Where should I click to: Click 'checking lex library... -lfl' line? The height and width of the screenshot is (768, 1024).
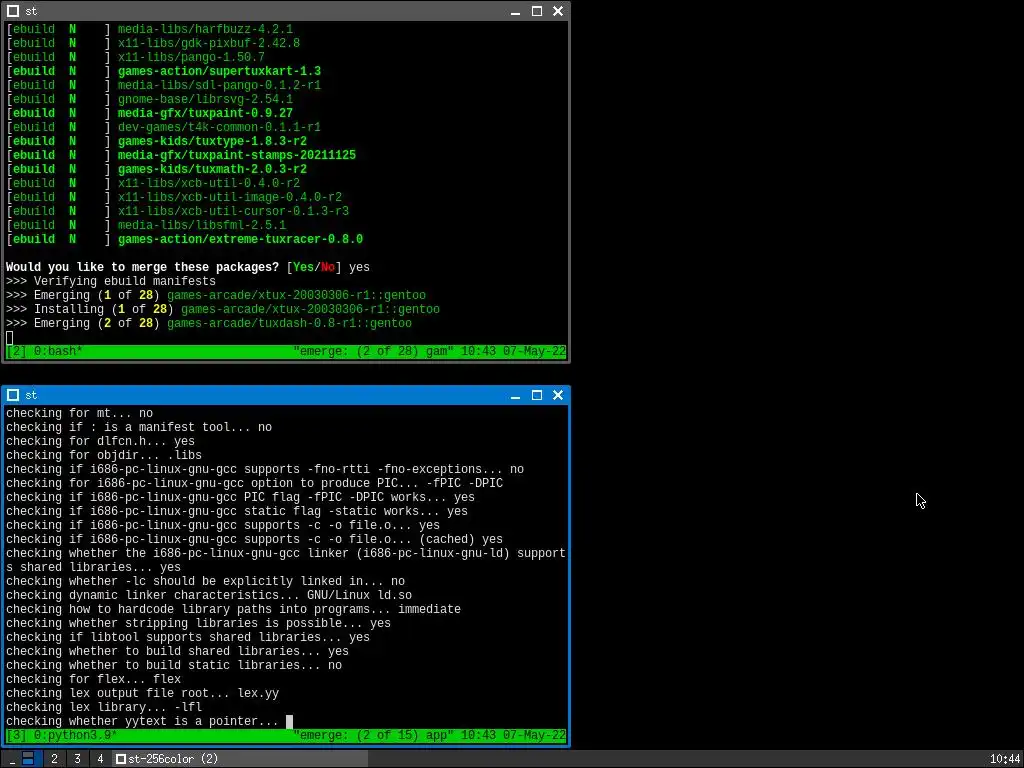(x=104, y=707)
